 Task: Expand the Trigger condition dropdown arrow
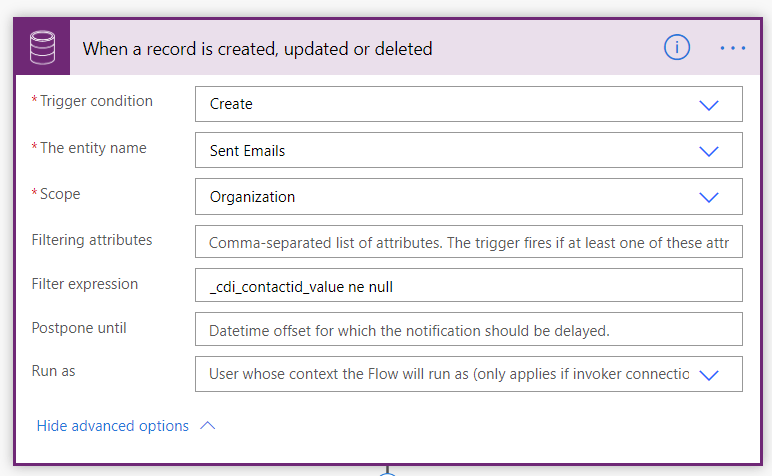coord(709,104)
